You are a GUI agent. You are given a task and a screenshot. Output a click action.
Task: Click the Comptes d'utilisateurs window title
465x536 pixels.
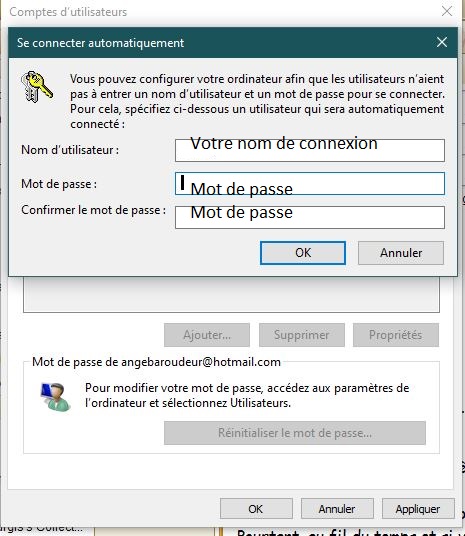point(68,12)
